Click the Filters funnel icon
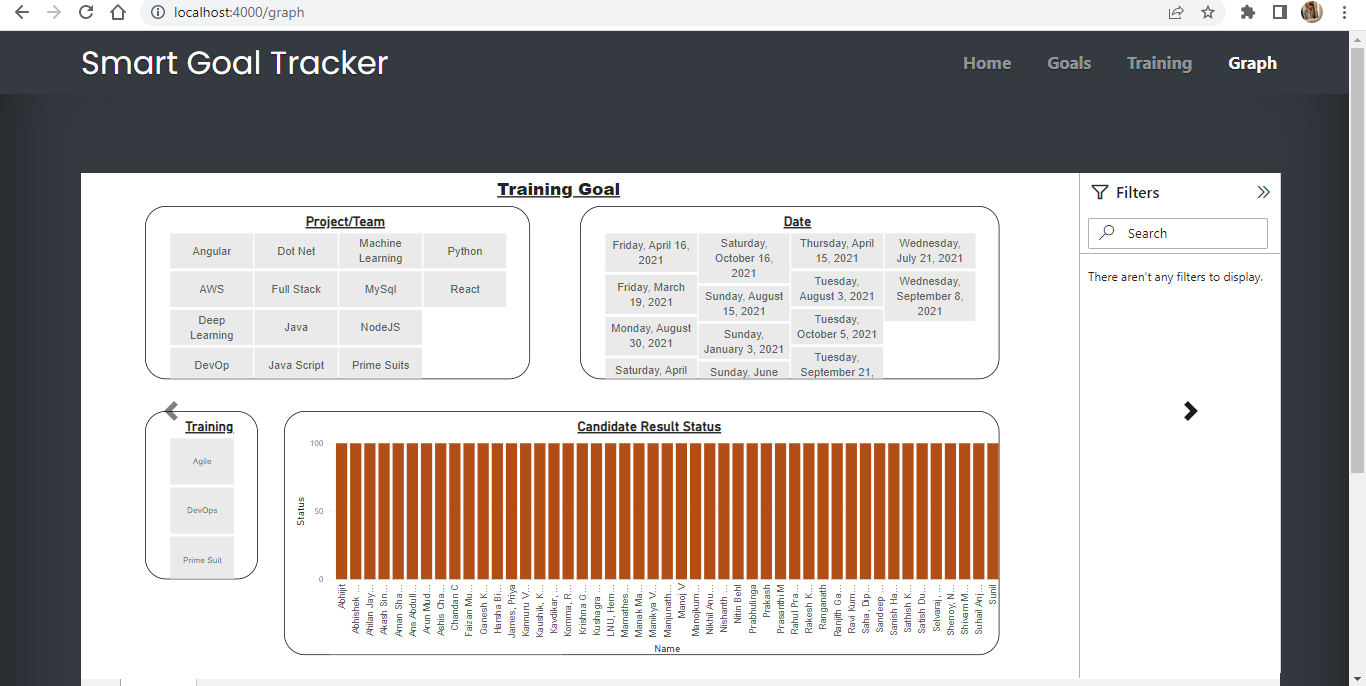Image resolution: width=1366 pixels, height=686 pixels. (x=1100, y=192)
